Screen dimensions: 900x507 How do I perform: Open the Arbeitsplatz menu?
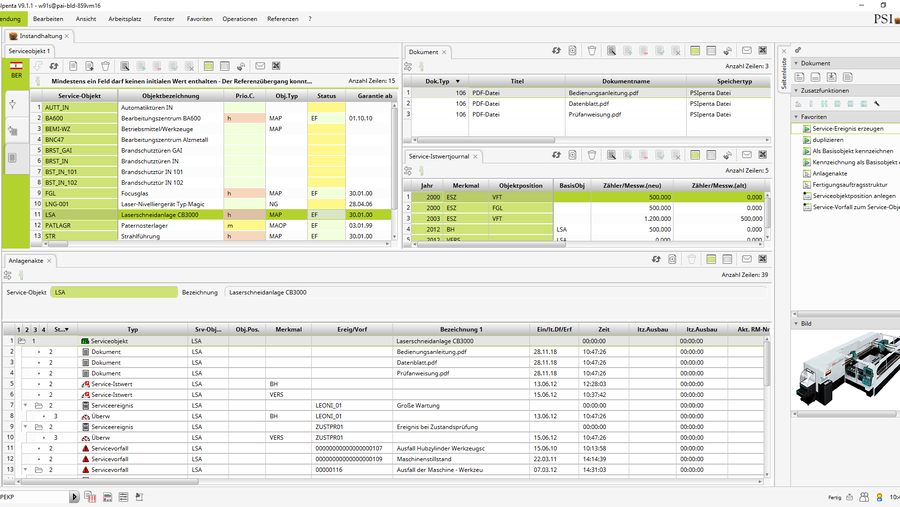(125, 19)
